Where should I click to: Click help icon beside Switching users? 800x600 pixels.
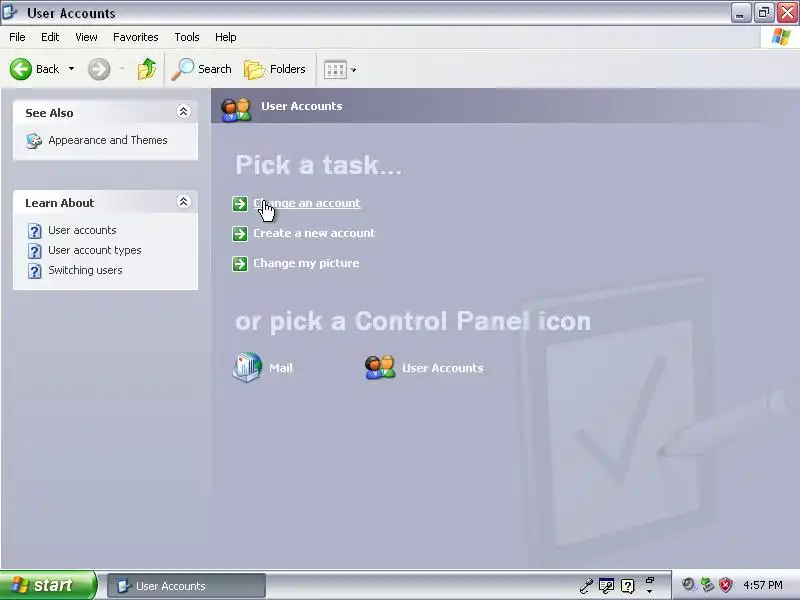[34, 271]
